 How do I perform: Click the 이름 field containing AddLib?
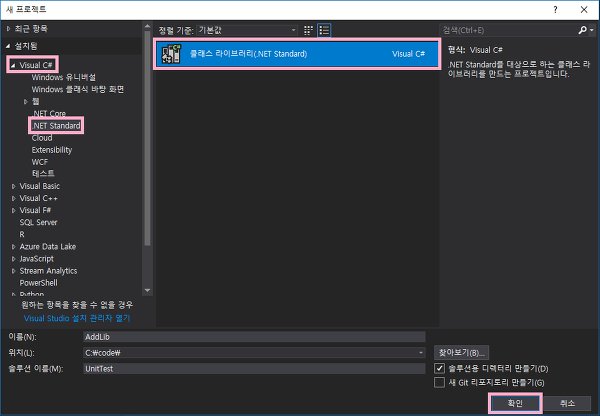[254, 337]
